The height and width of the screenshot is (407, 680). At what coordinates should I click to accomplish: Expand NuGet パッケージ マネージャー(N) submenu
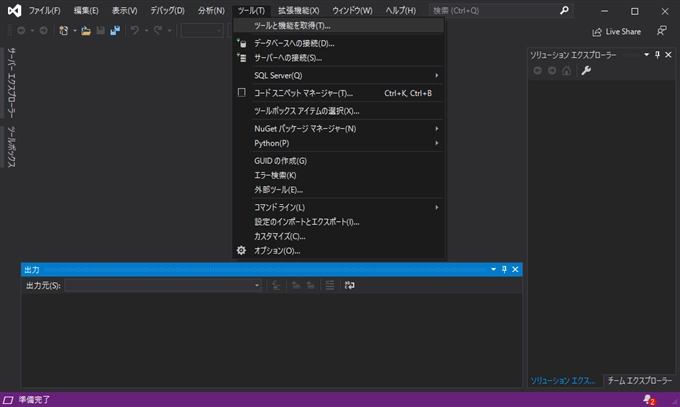338,128
